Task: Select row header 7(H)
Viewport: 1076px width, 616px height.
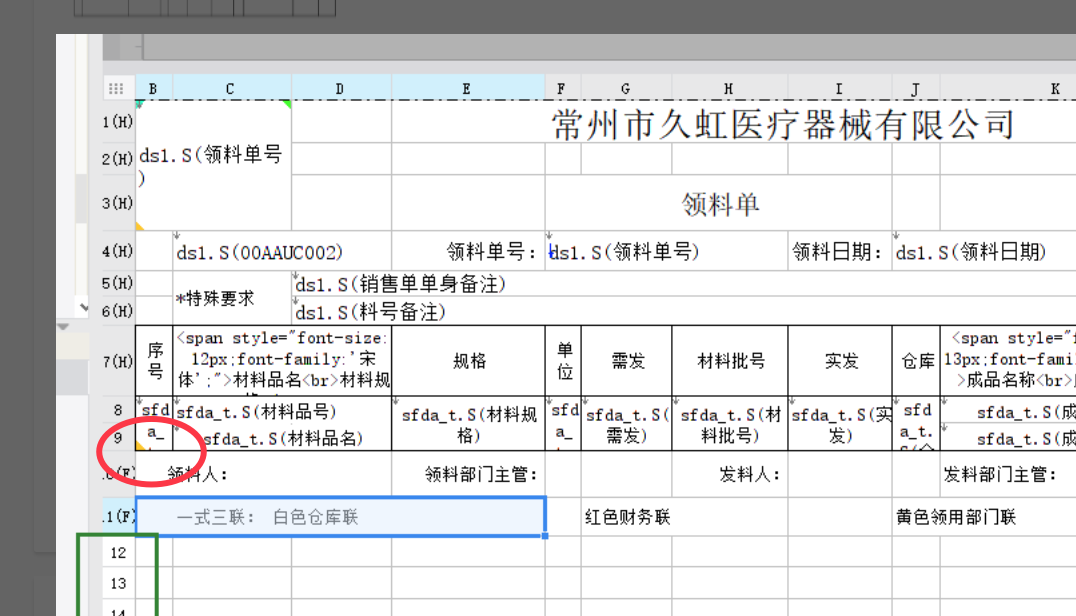Action: tap(118, 361)
